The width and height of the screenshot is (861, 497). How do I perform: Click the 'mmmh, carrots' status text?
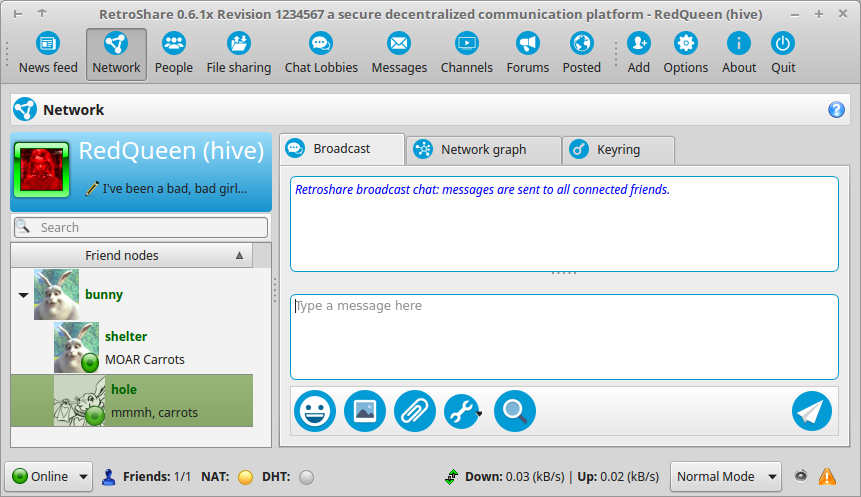(154, 412)
